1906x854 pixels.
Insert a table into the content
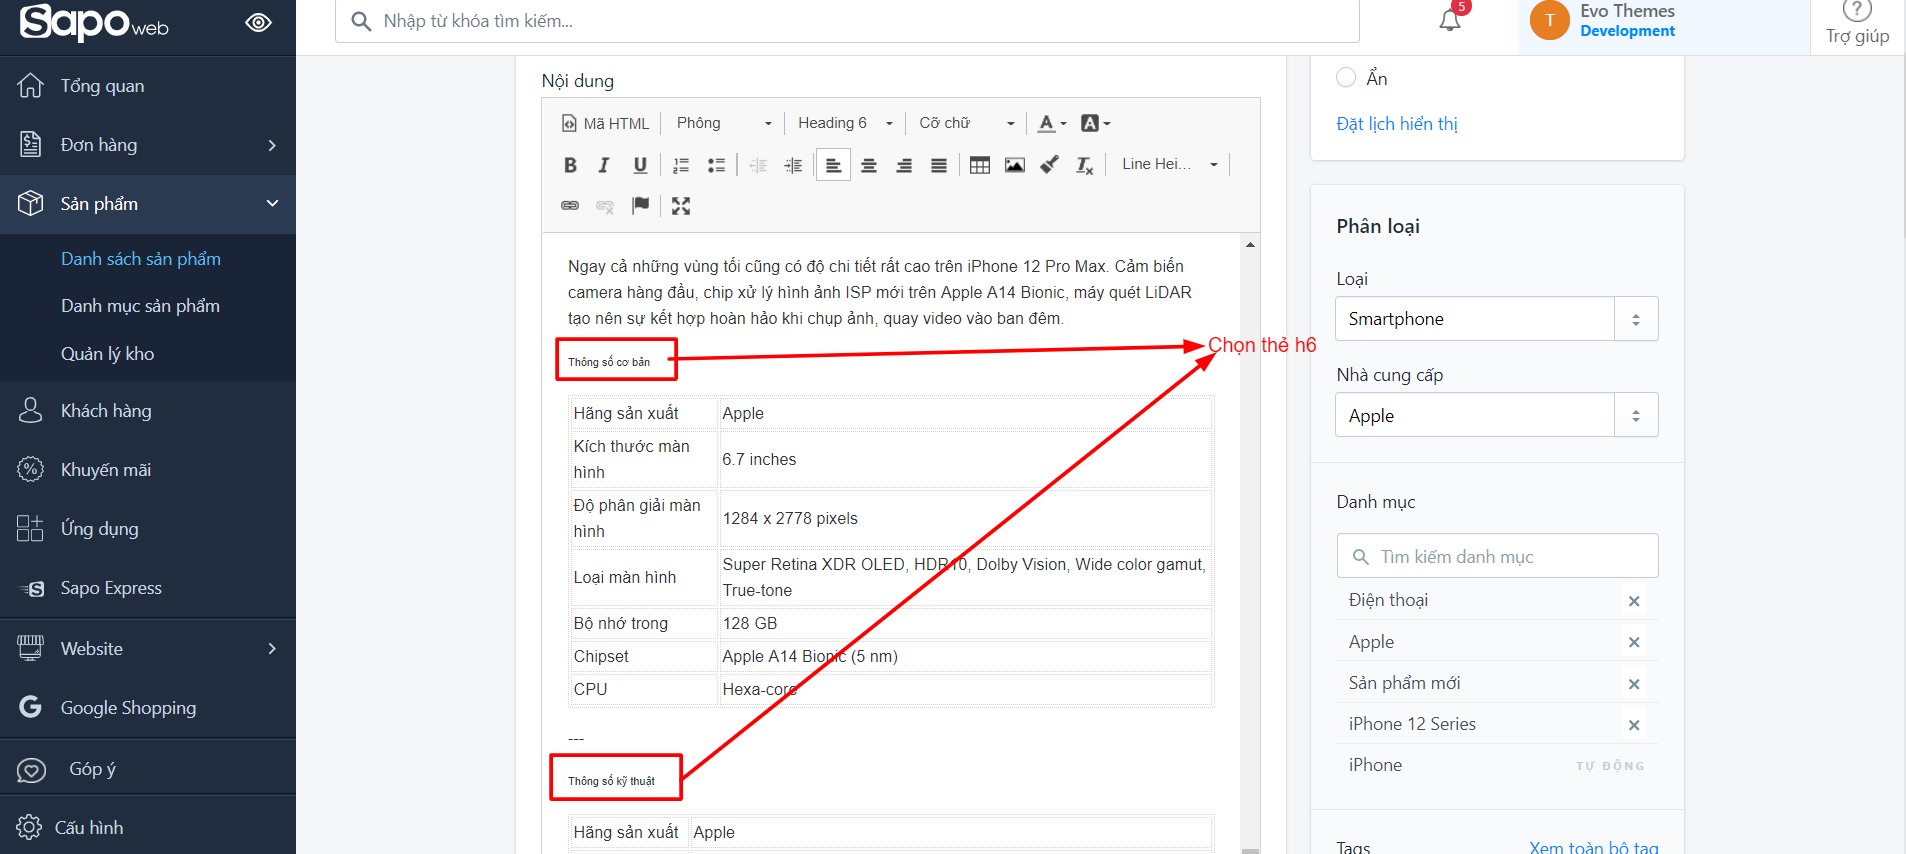coord(980,165)
